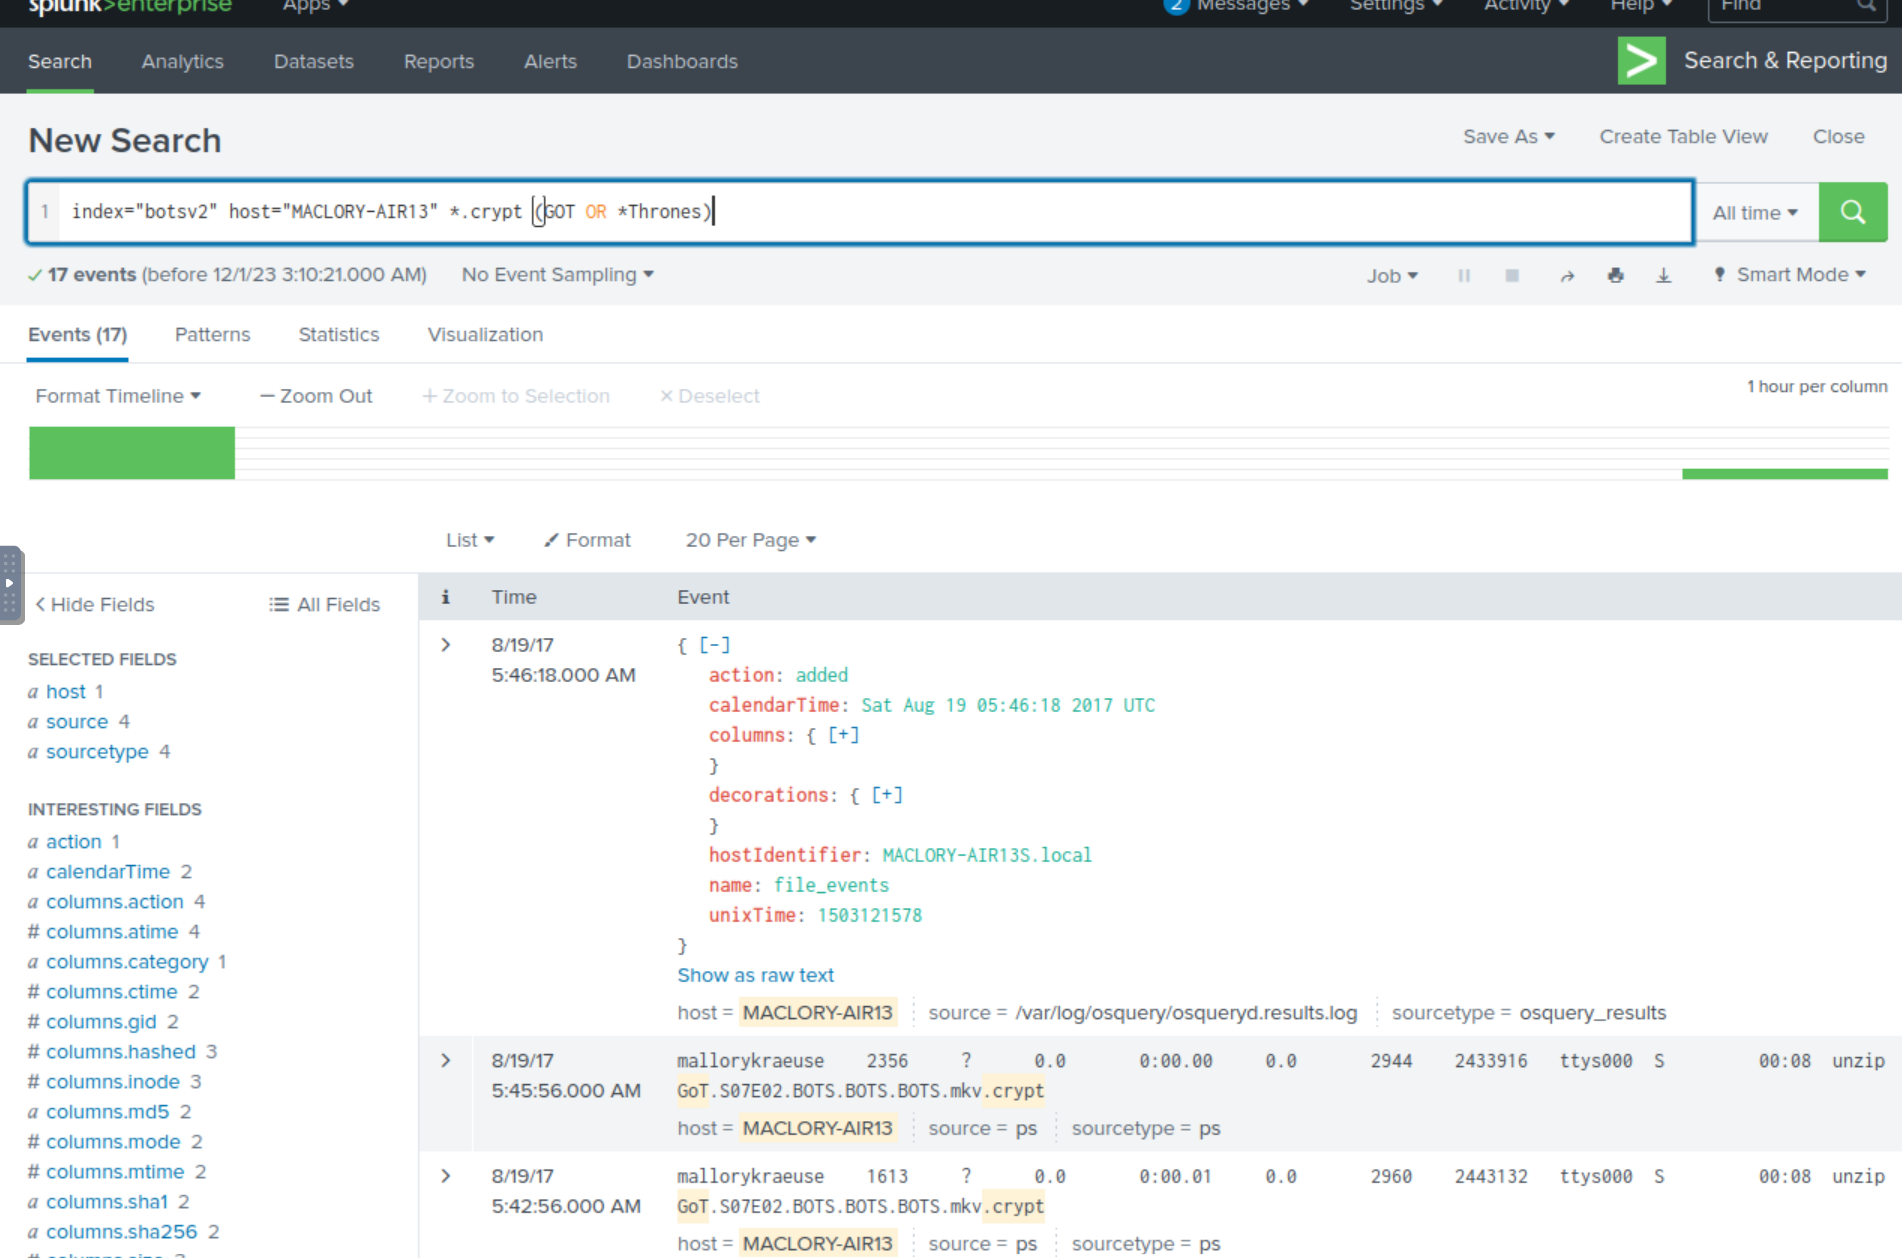The image size is (1902, 1258).
Task: Select the small green timeline bar on right
Action: click(1785, 474)
